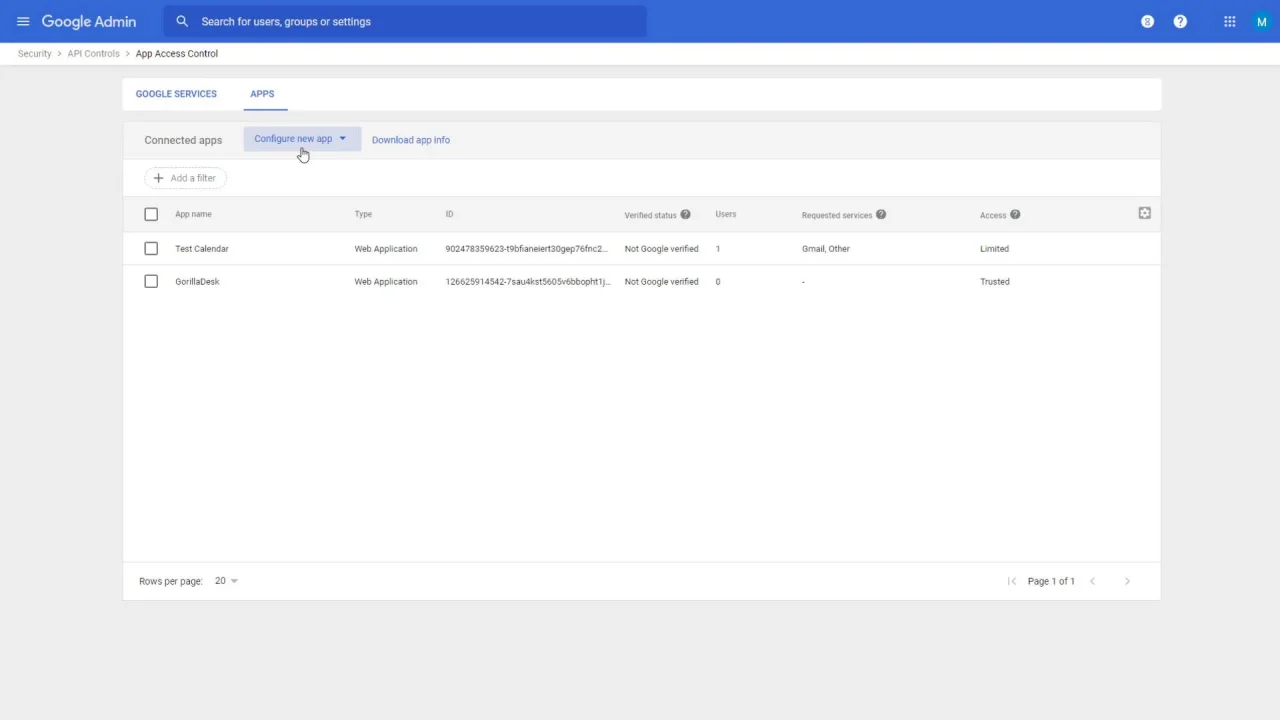Go to API Controls breadcrumb
Viewport: 1280px width, 720px height.
(93, 54)
